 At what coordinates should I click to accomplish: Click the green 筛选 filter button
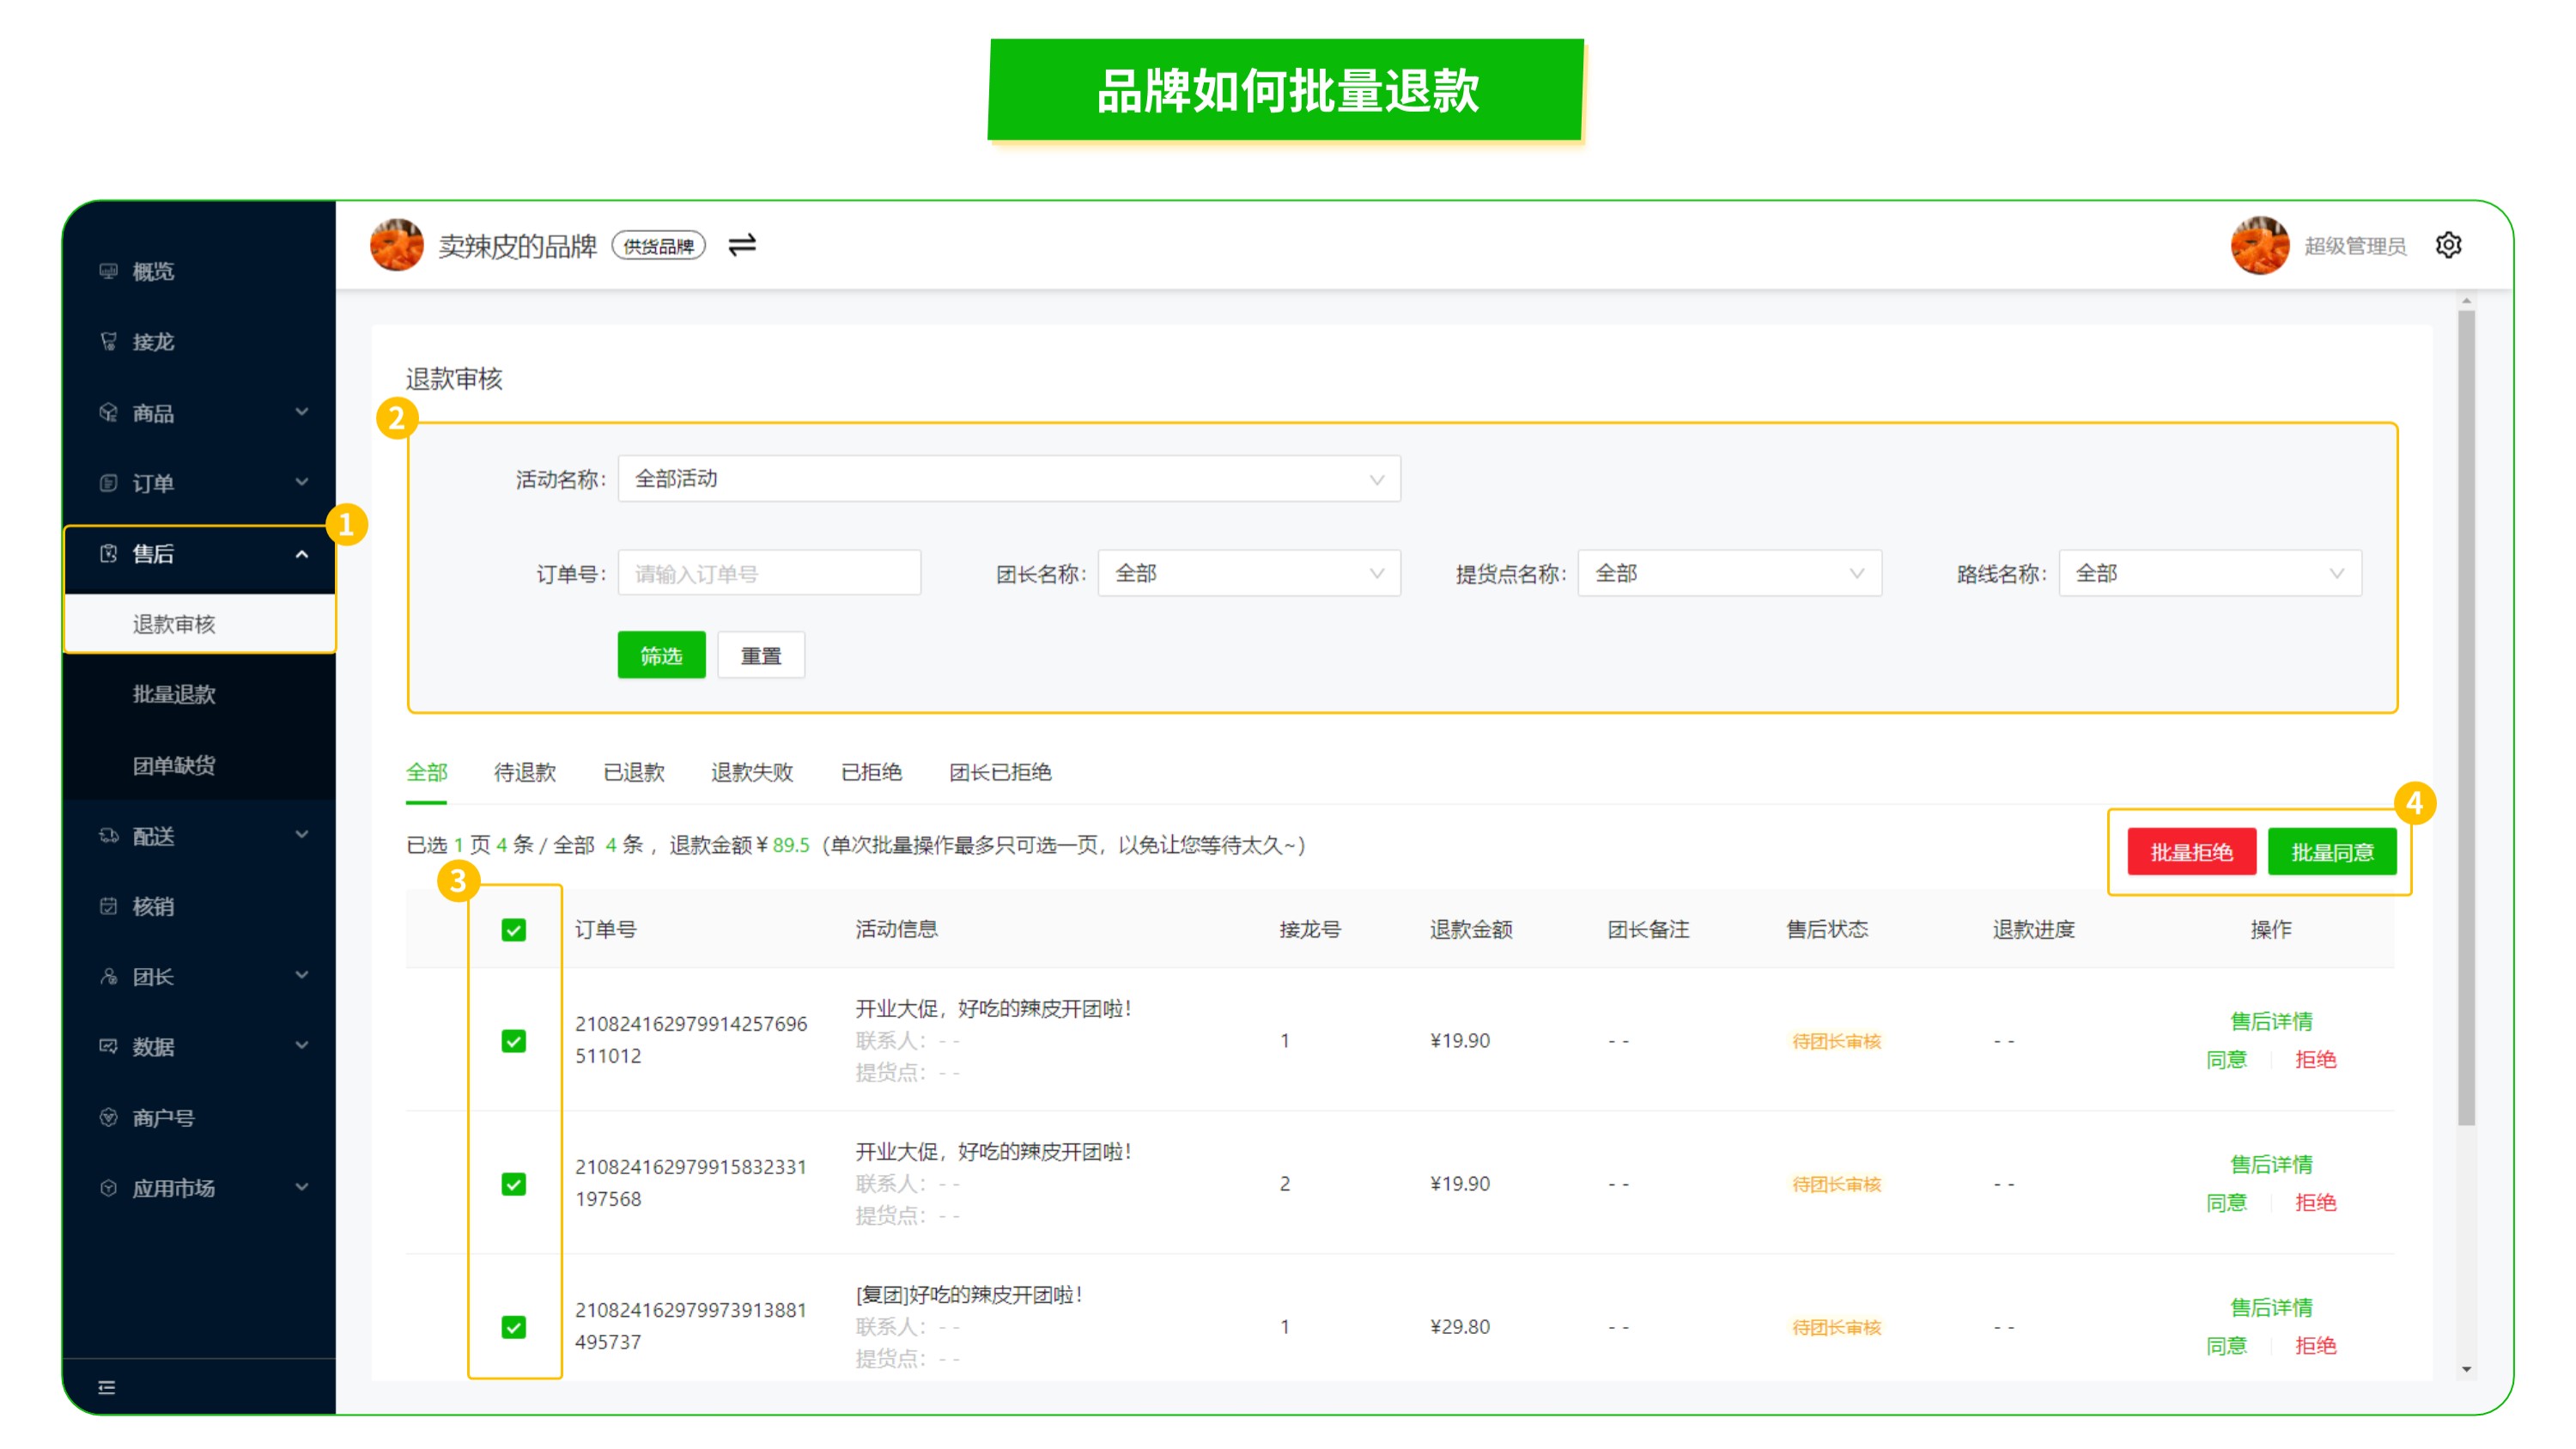pyautogui.click(x=661, y=656)
